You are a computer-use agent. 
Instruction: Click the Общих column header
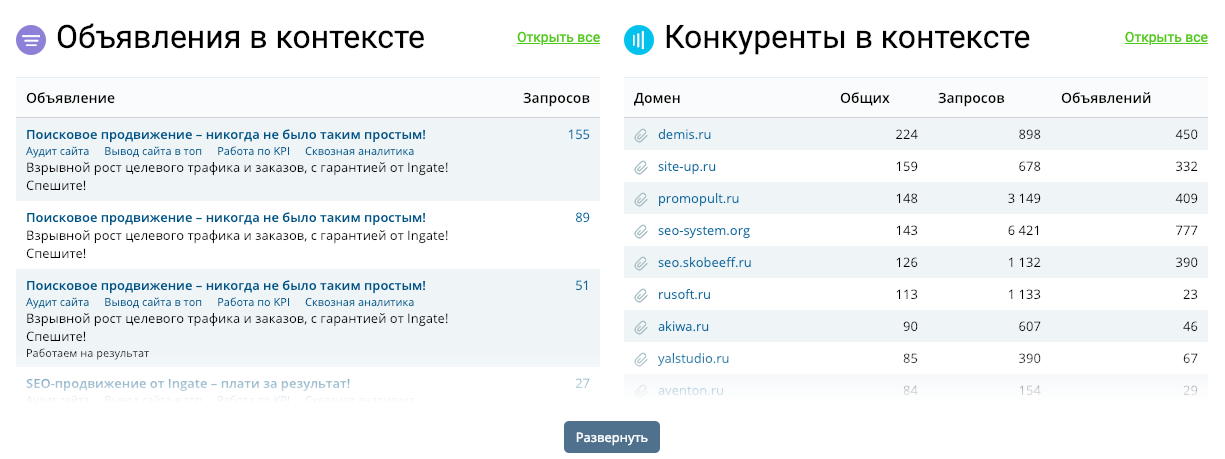click(x=865, y=98)
